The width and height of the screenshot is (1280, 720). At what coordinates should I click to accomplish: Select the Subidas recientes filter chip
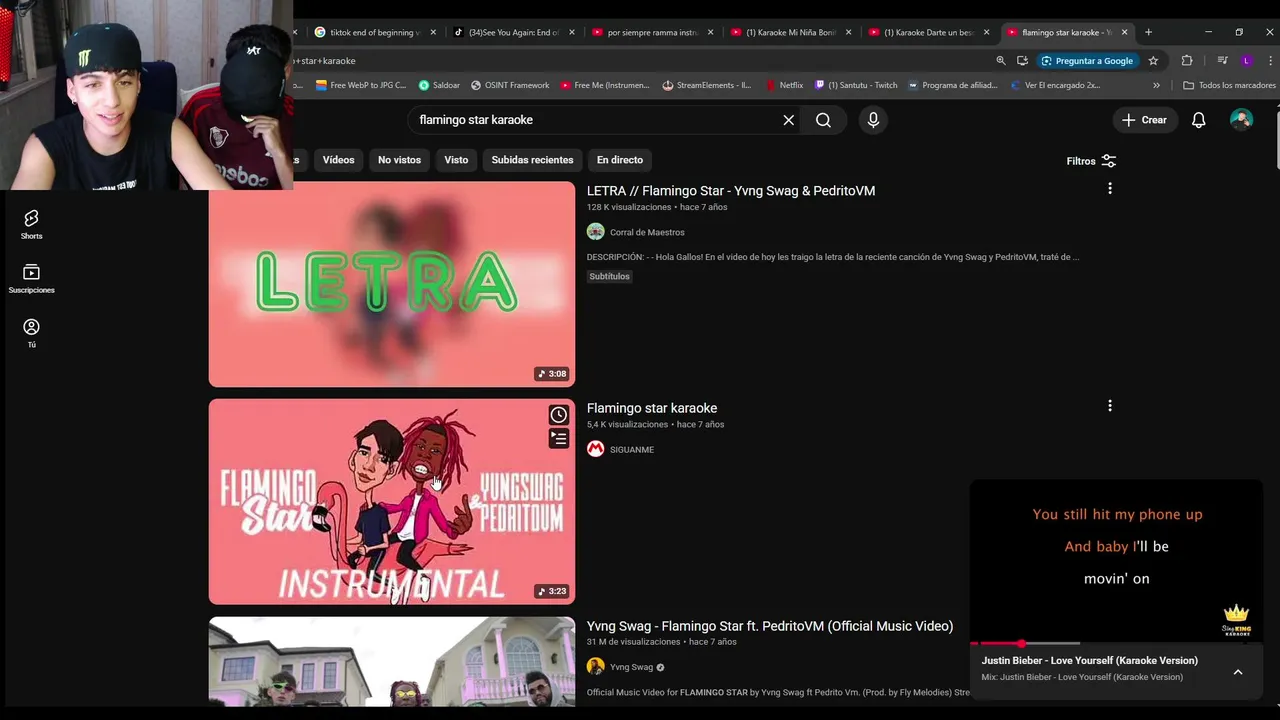pyautogui.click(x=532, y=160)
